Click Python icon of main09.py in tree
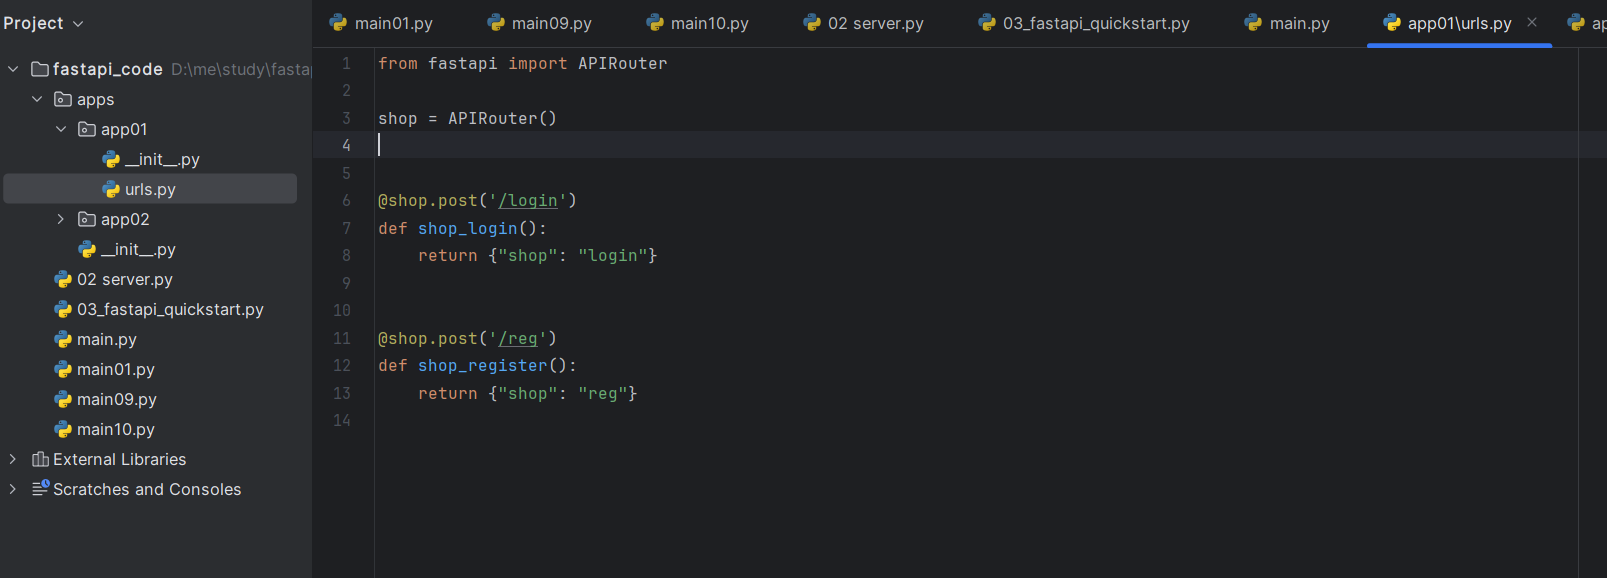 tap(63, 399)
